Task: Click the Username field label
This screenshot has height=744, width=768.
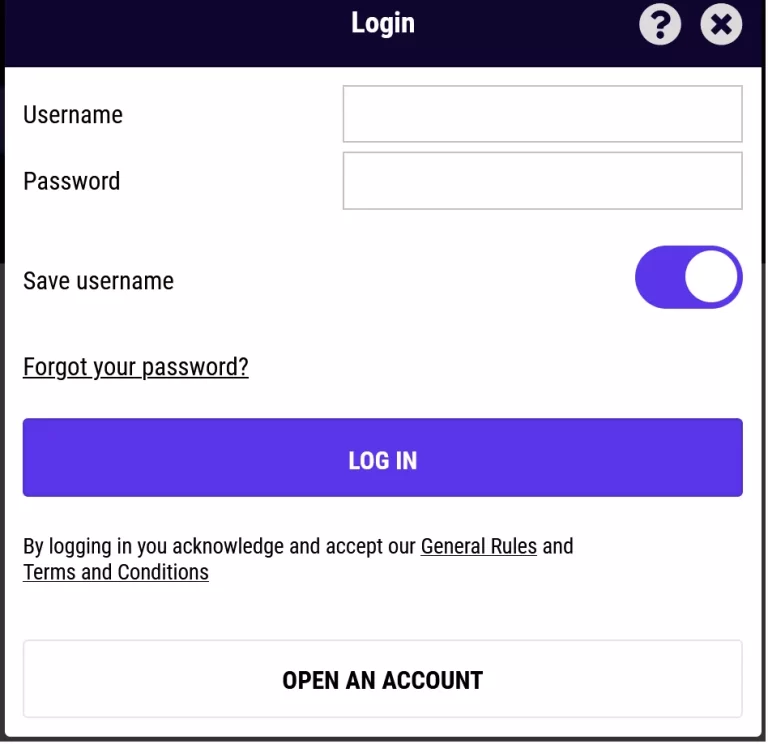Action: pyautogui.click(x=73, y=115)
